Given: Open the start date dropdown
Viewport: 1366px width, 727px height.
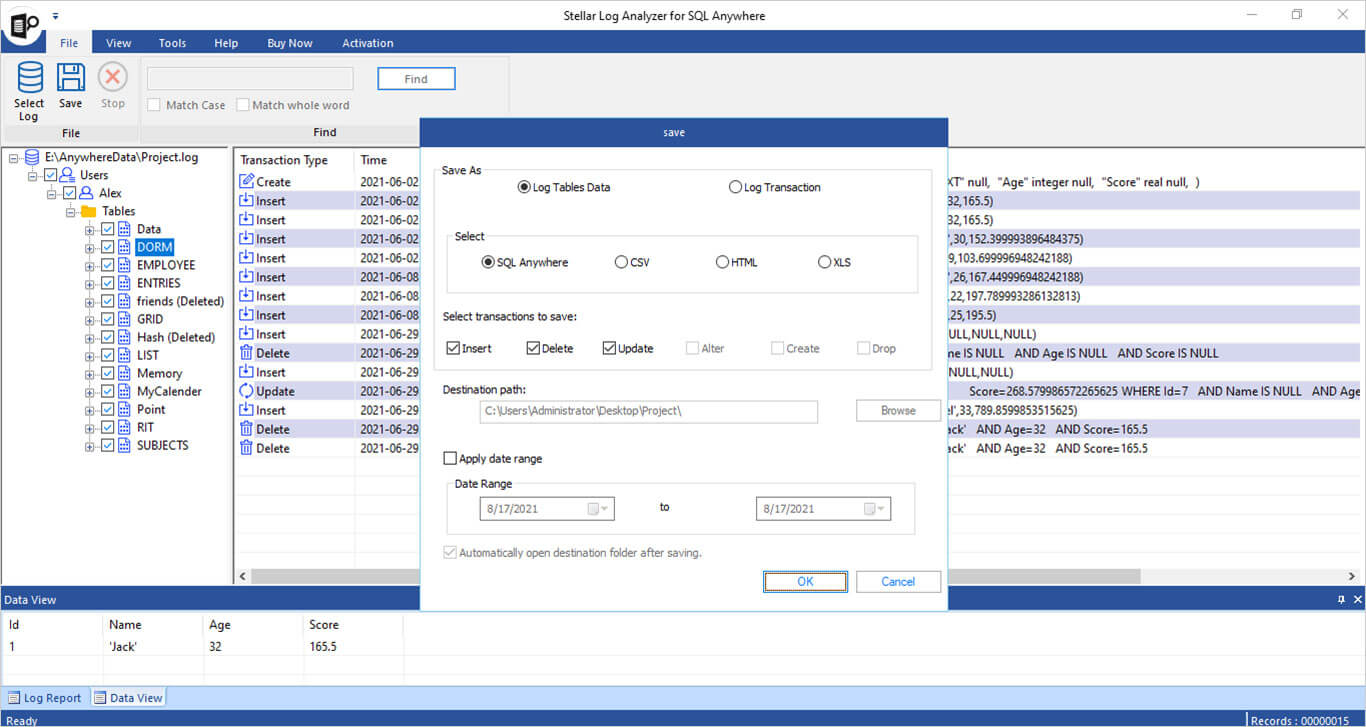Looking at the screenshot, I should click(597, 509).
